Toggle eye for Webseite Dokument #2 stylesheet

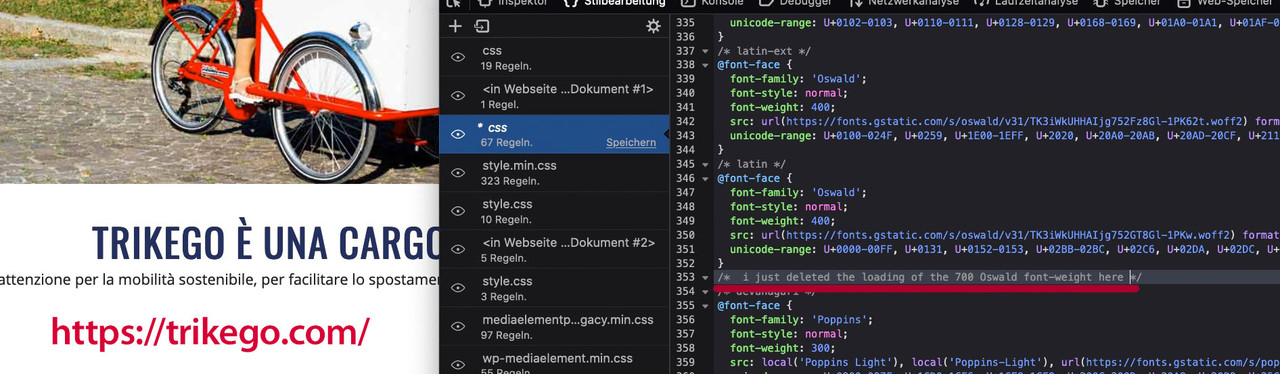point(458,250)
